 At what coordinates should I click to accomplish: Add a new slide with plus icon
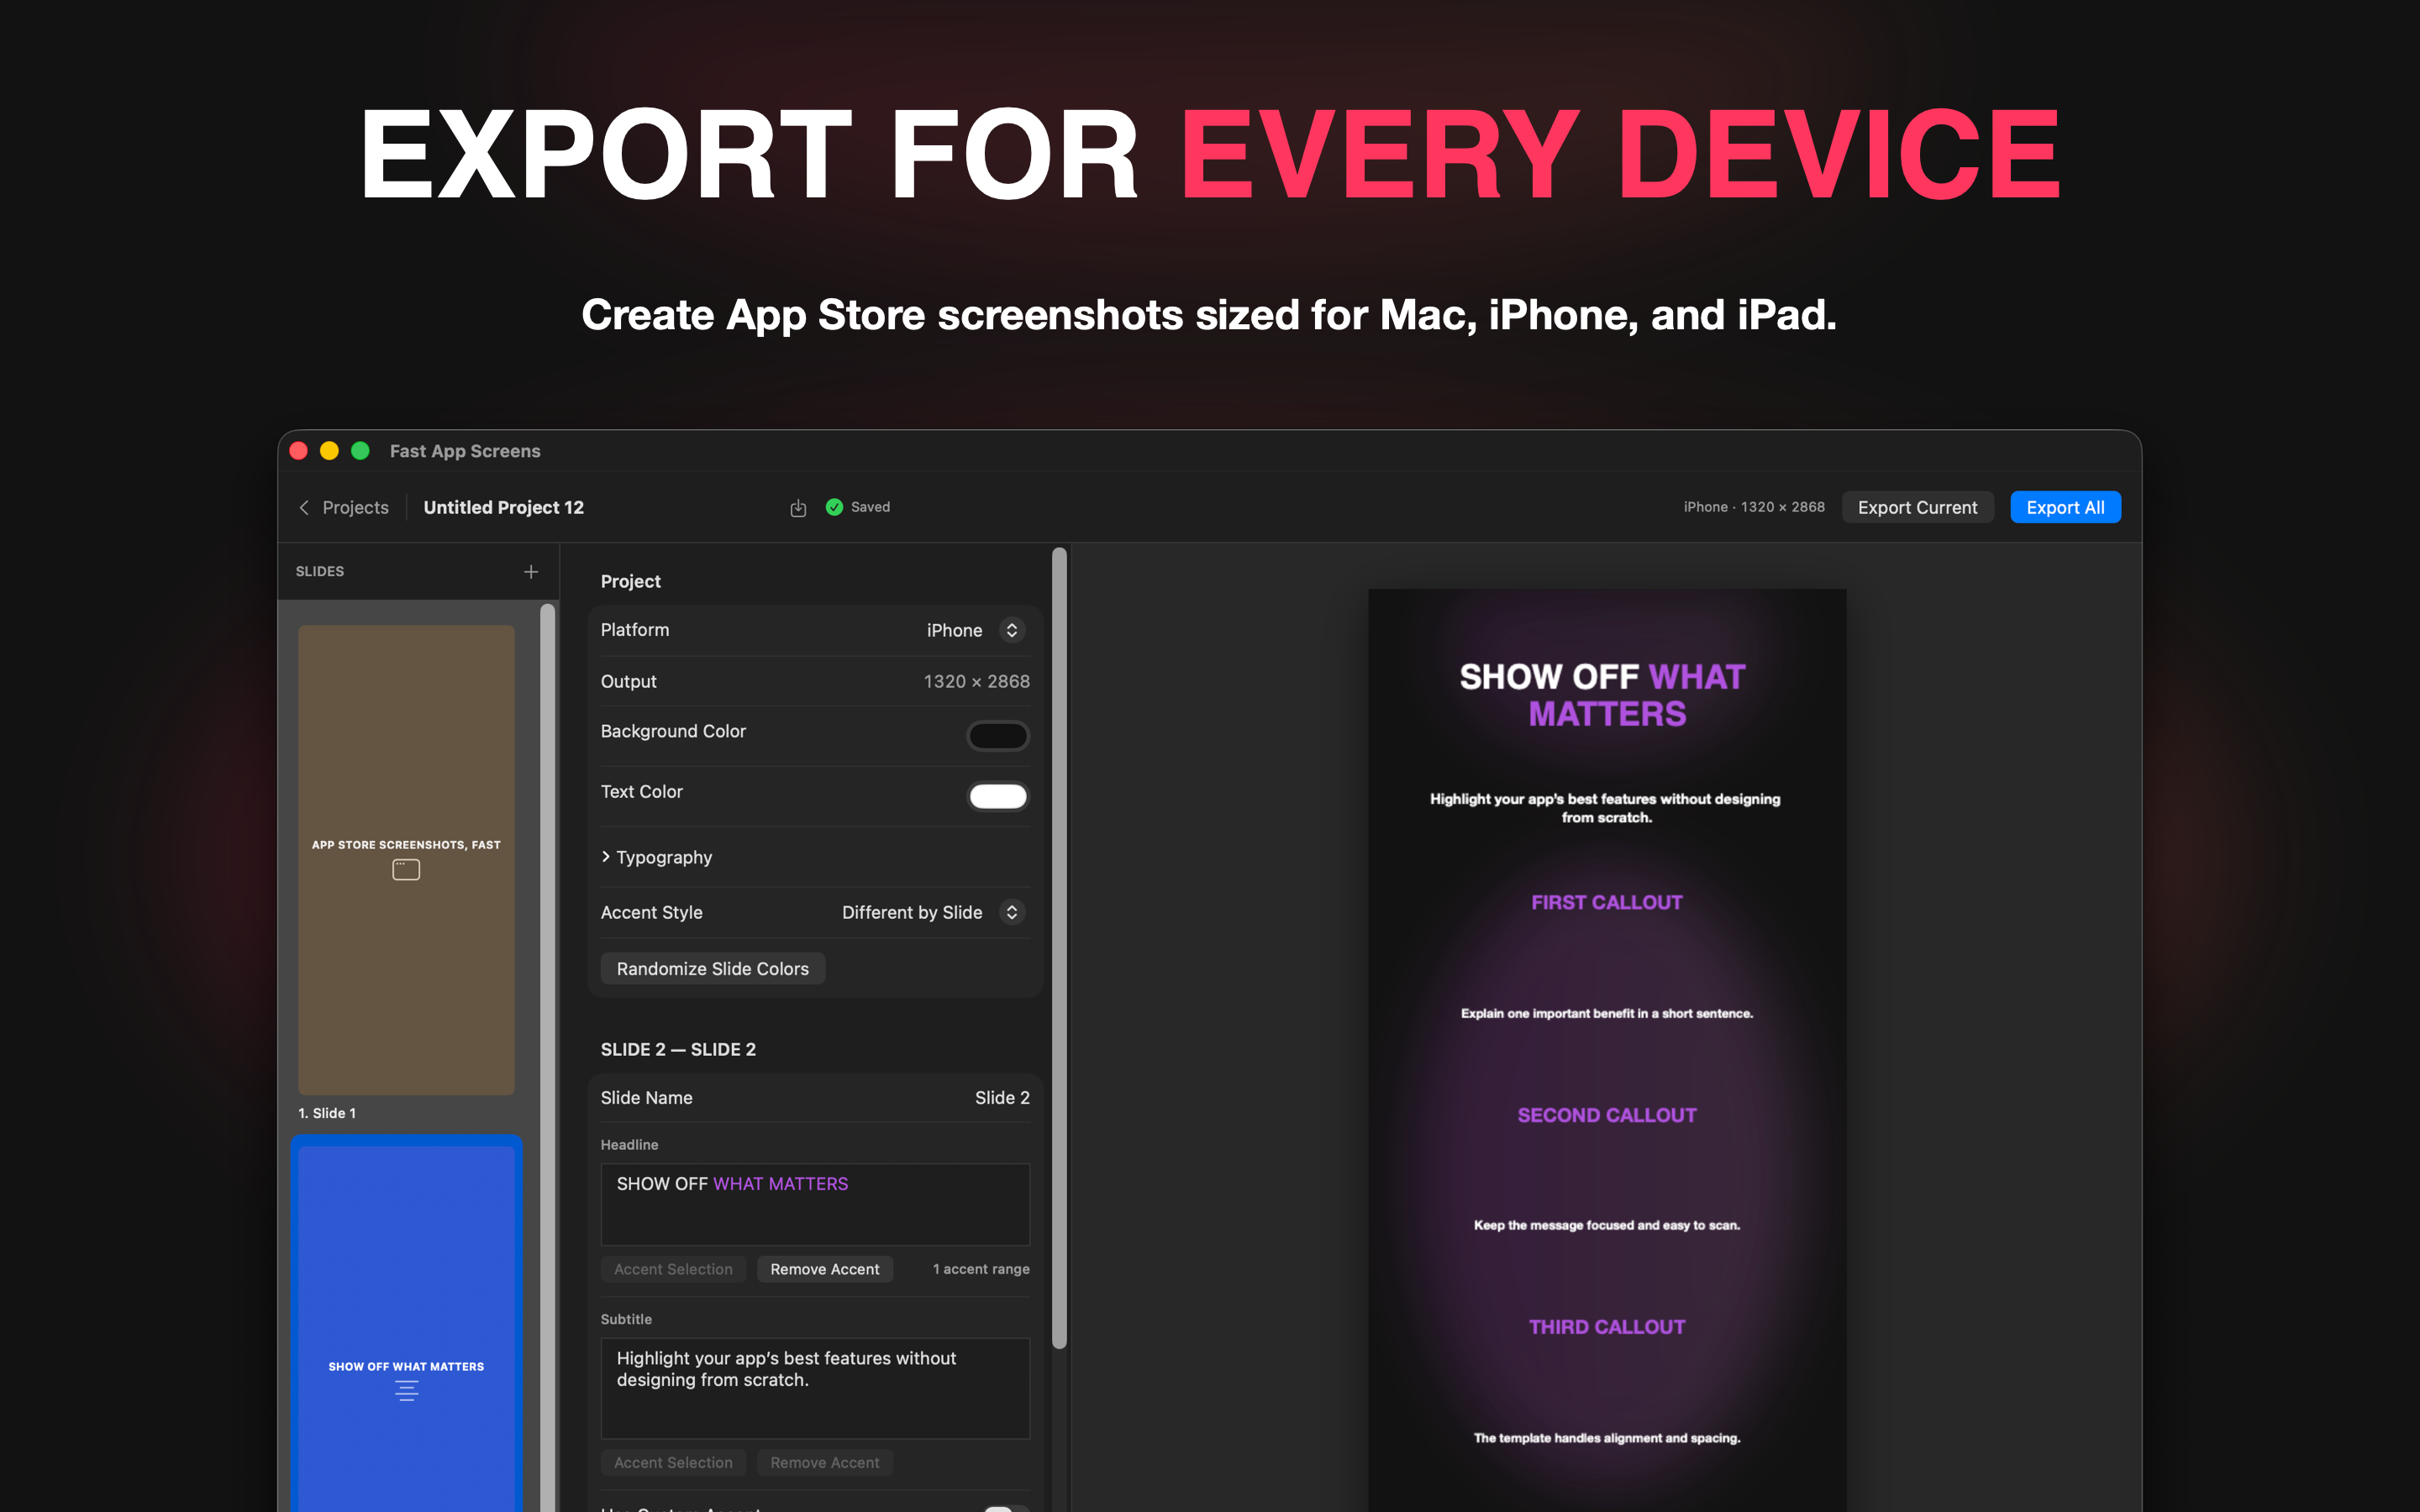pos(531,571)
